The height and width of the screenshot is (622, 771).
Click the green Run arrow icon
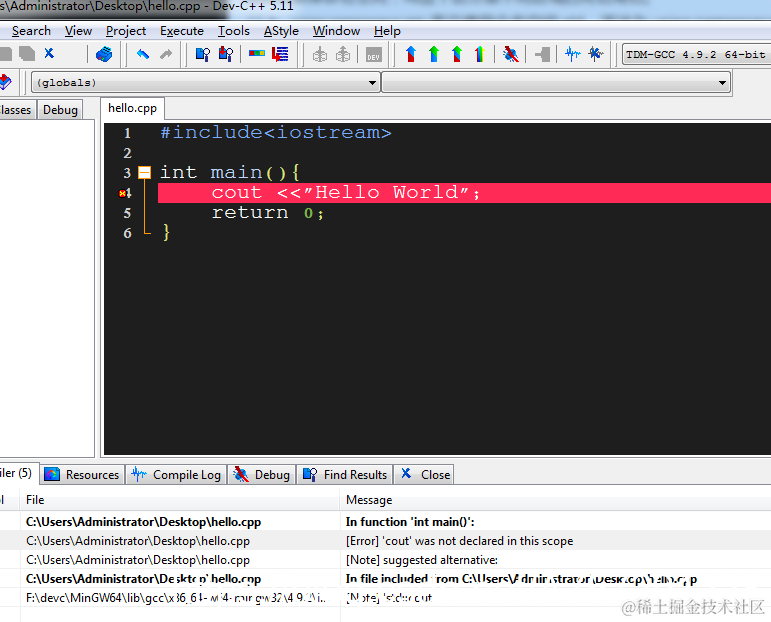(434, 54)
